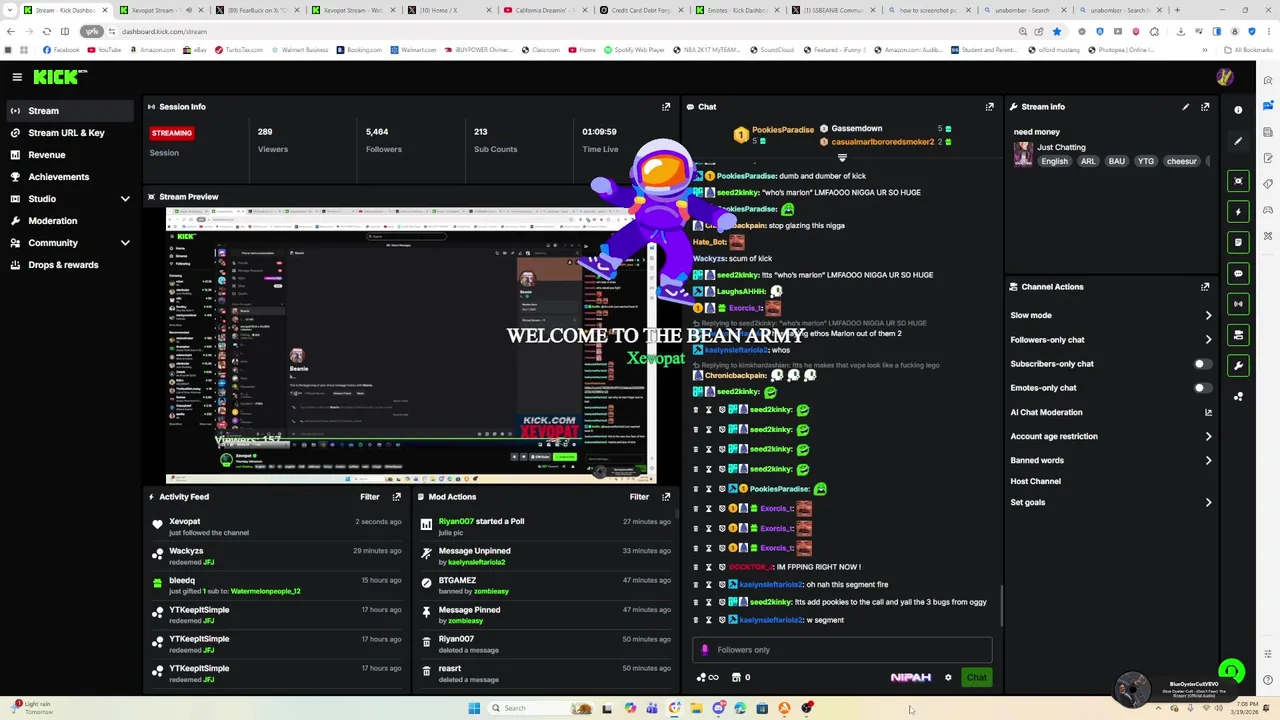Click Host Channel action
This screenshot has width=1280, height=720.
click(1035, 481)
